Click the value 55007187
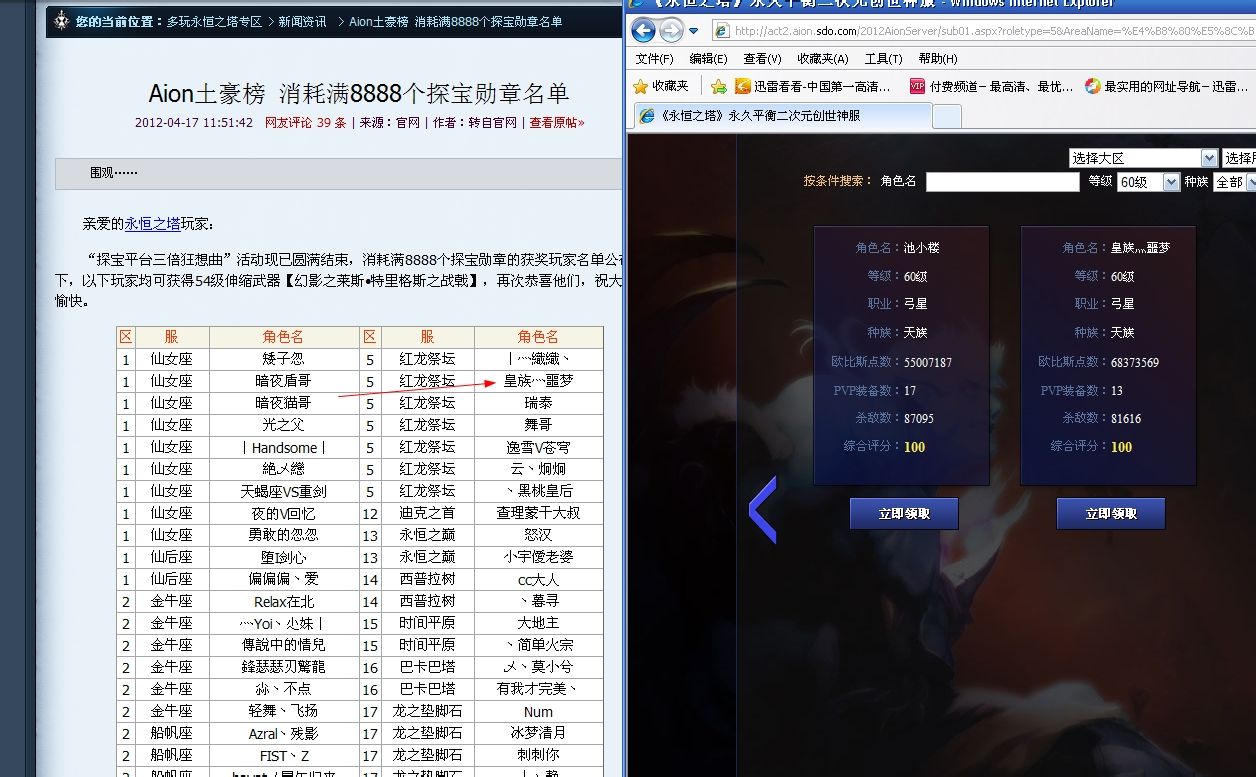Viewport: 1256px width, 777px height. point(928,362)
